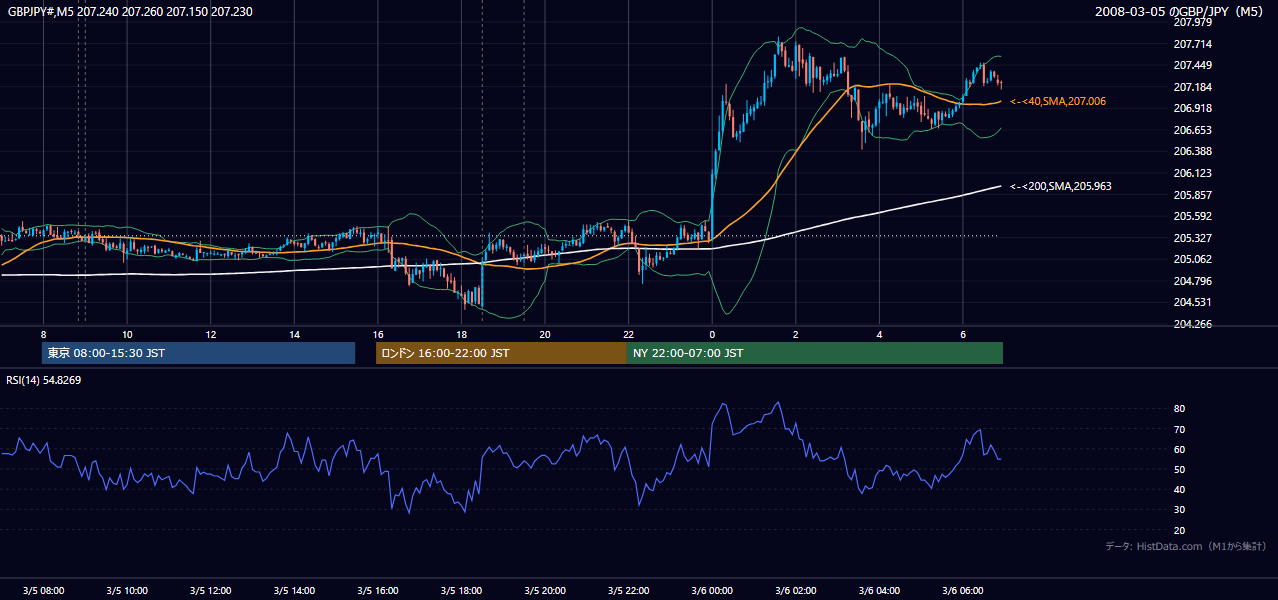Viewport: 1278px width, 600px height.
Task: Click the price-chart hour label 22
Action: [628, 335]
